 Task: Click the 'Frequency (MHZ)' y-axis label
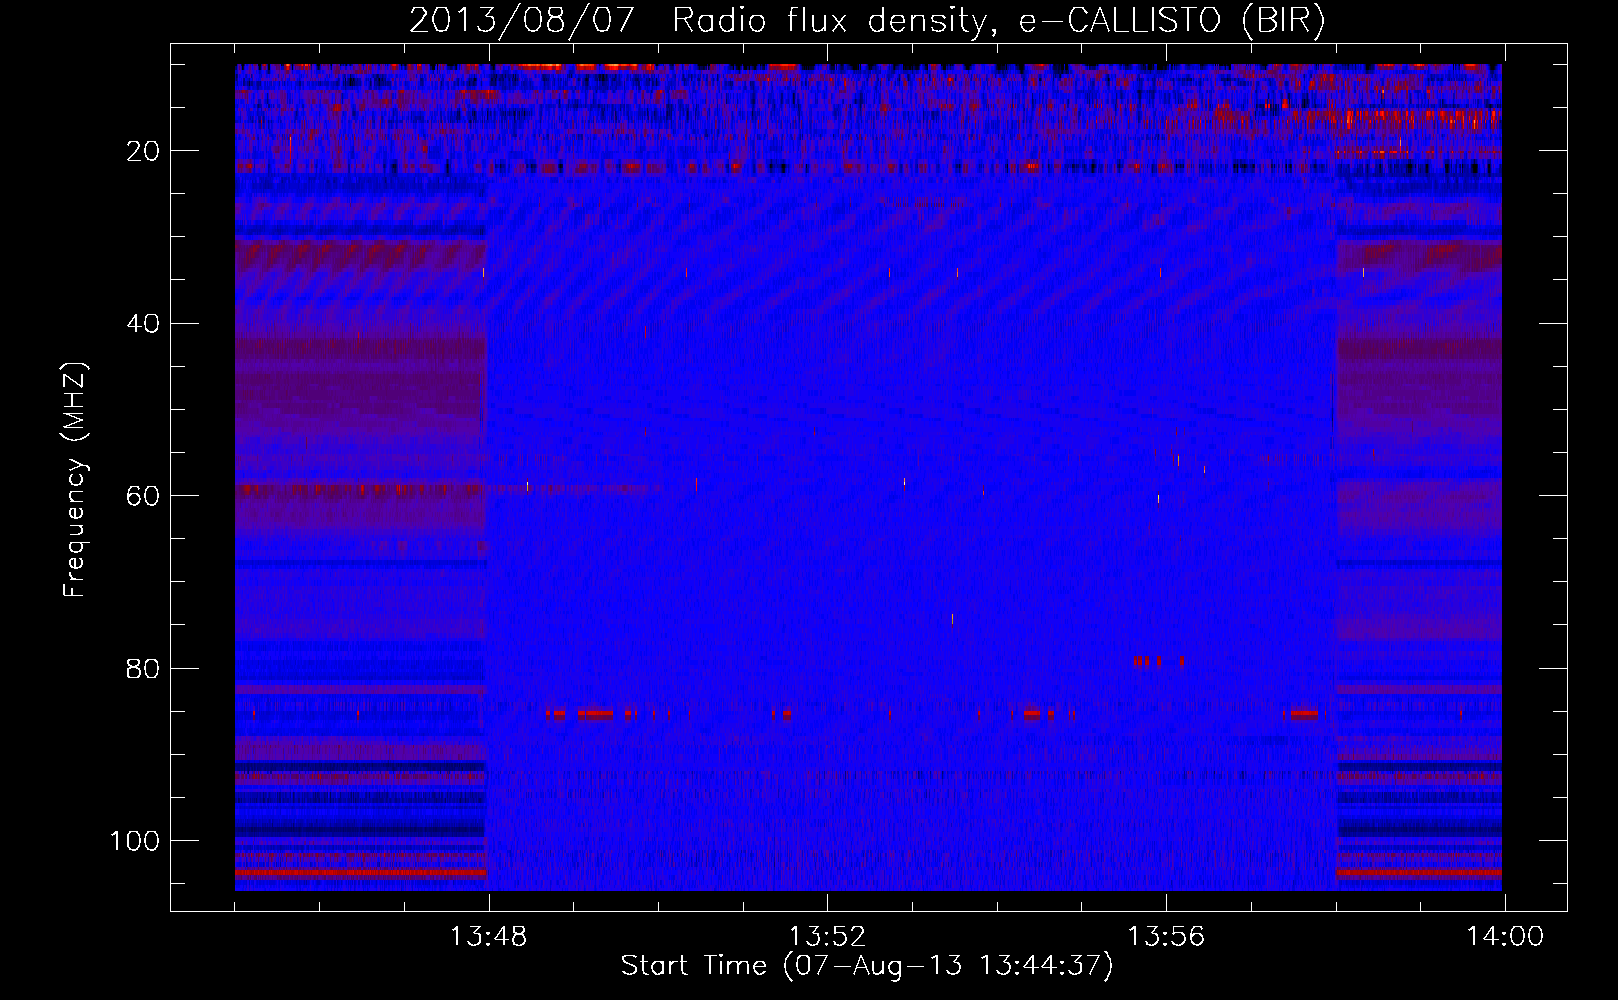pos(75,480)
